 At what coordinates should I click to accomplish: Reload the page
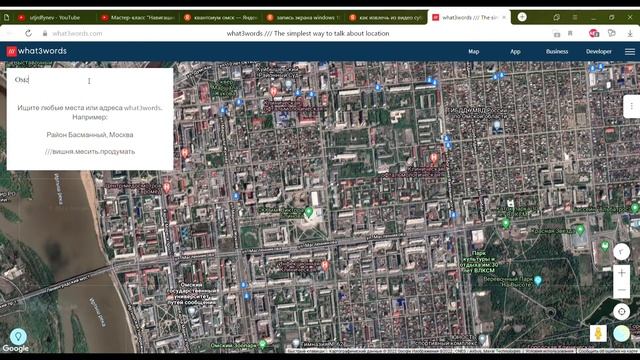pos(28,33)
